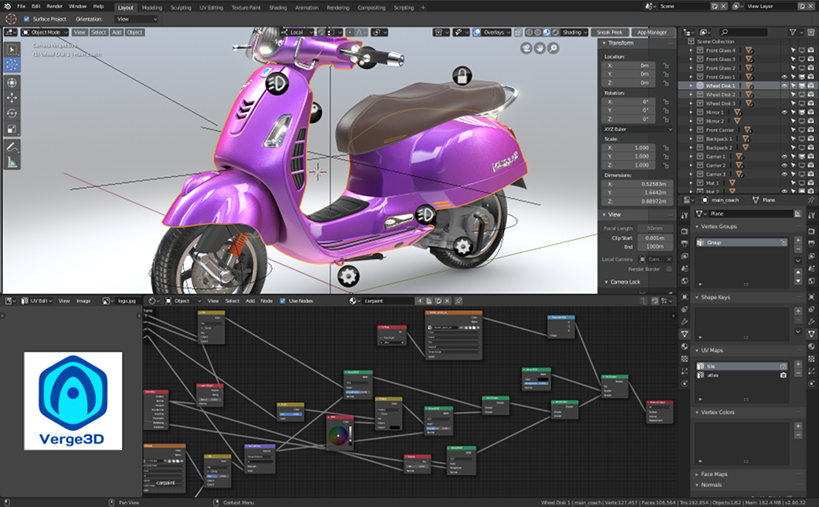Click the Sneak Peek button
The height and width of the screenshot is (507, 819).
610,32
